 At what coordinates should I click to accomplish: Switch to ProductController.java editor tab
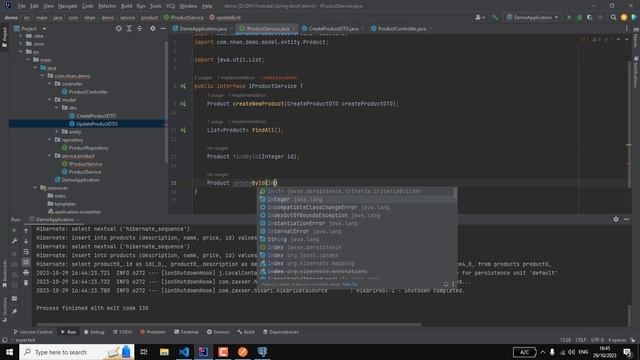(x=402, y=29)
